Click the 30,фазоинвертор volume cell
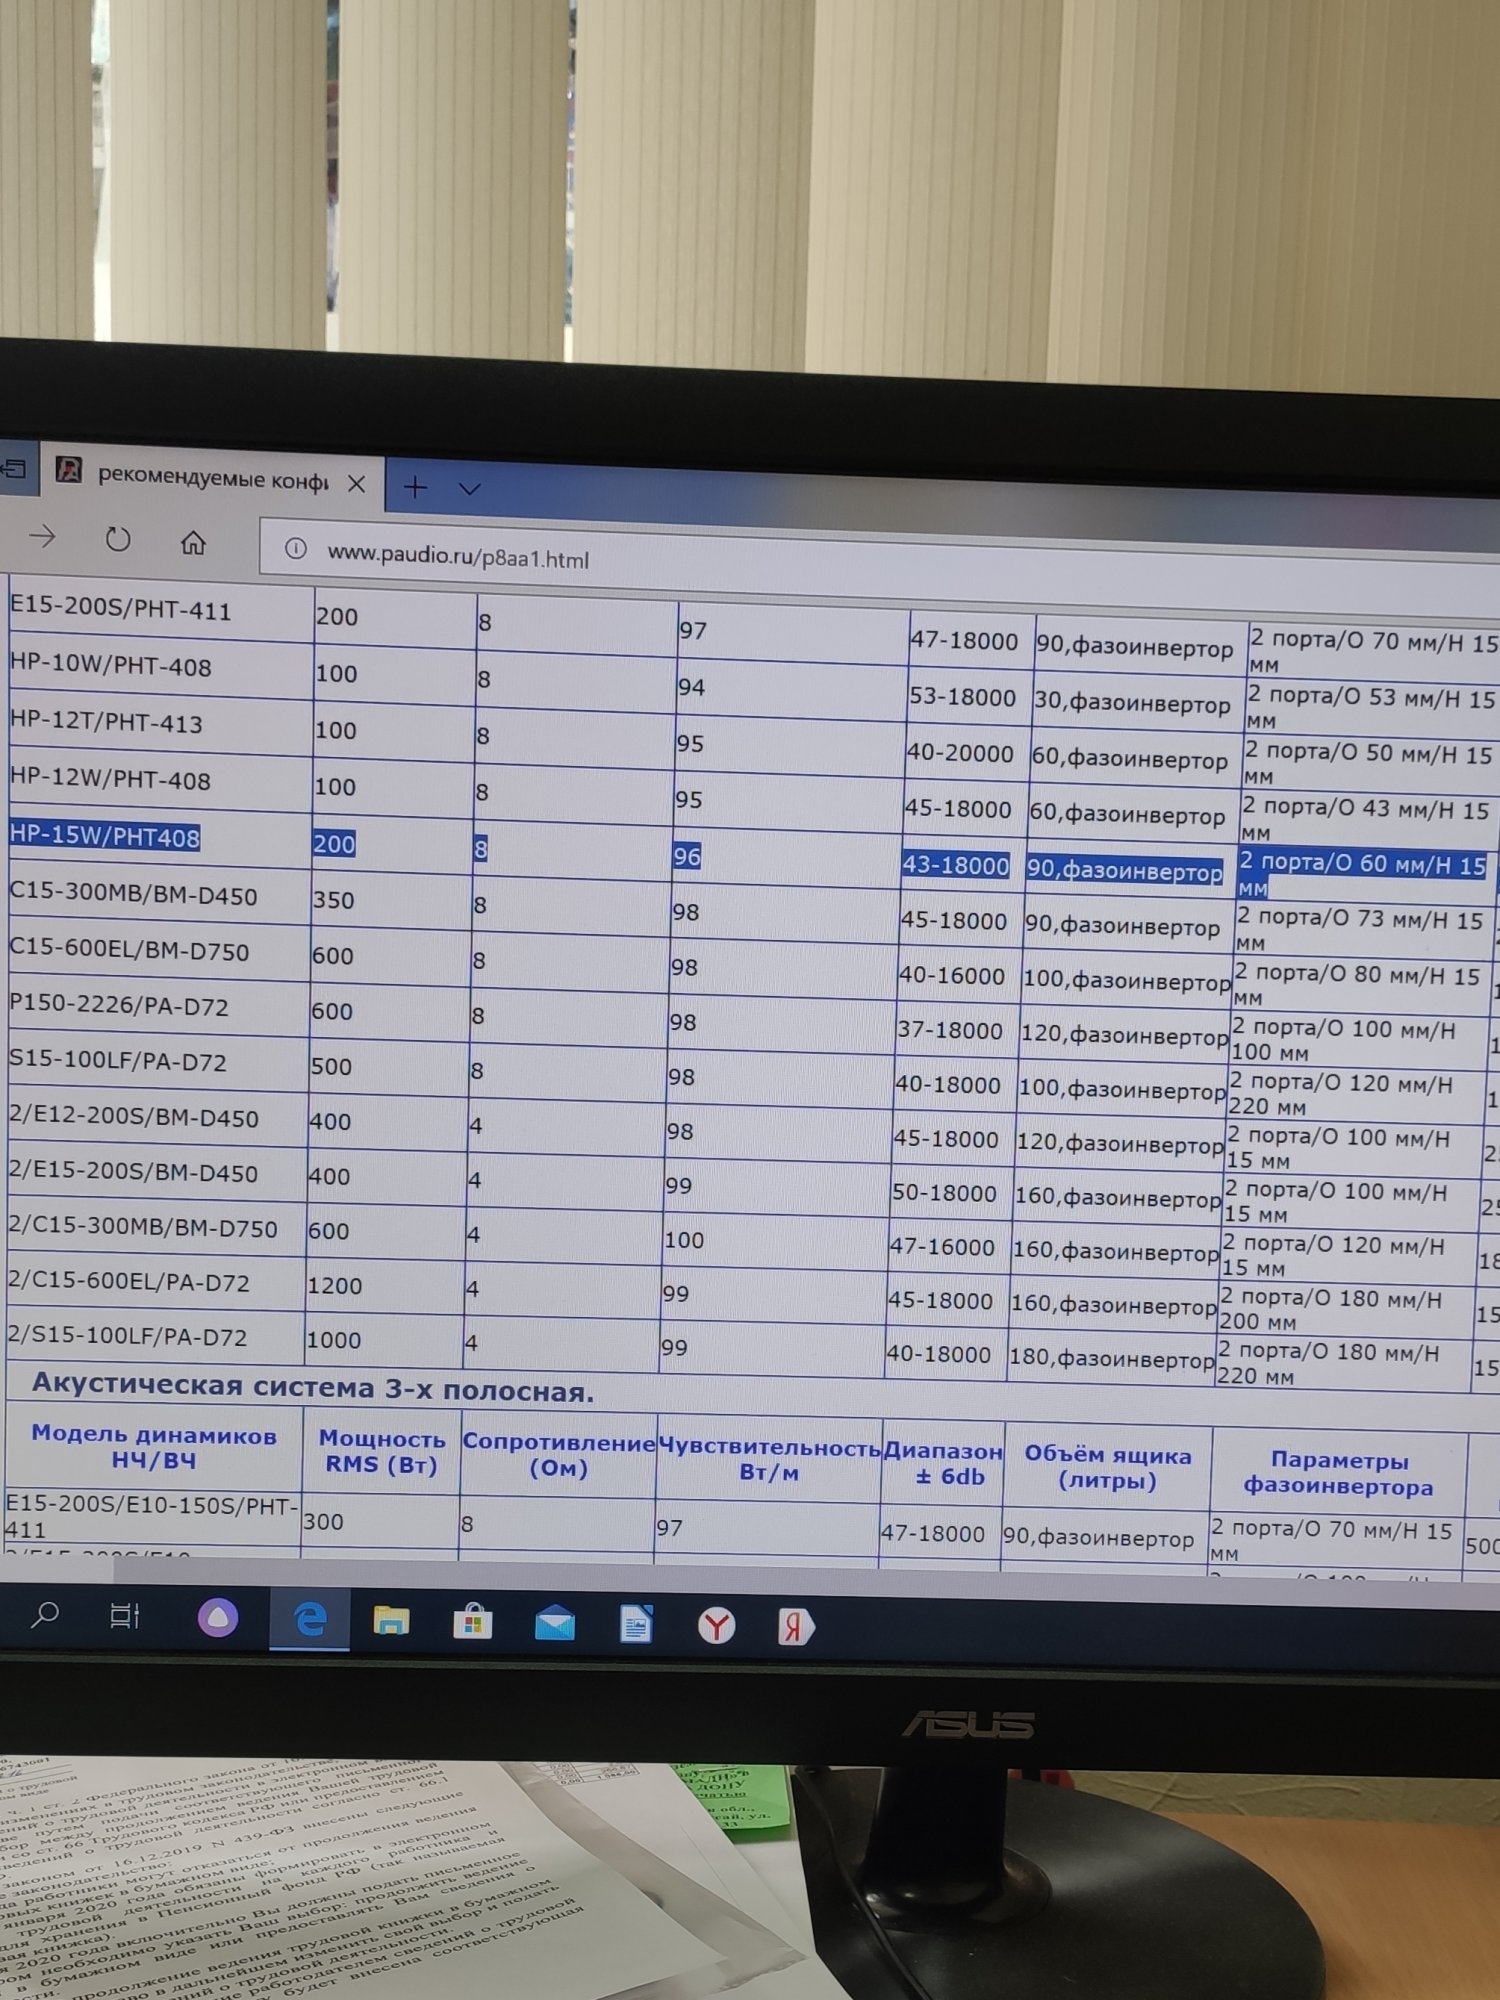1500x2000 pixels. (x=1132, y=702)
